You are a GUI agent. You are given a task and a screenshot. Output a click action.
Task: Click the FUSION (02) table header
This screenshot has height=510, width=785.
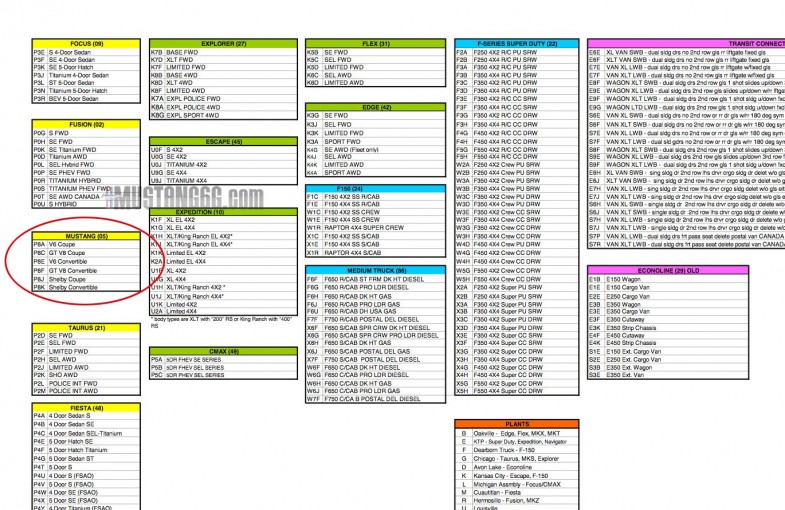[86, 124]
